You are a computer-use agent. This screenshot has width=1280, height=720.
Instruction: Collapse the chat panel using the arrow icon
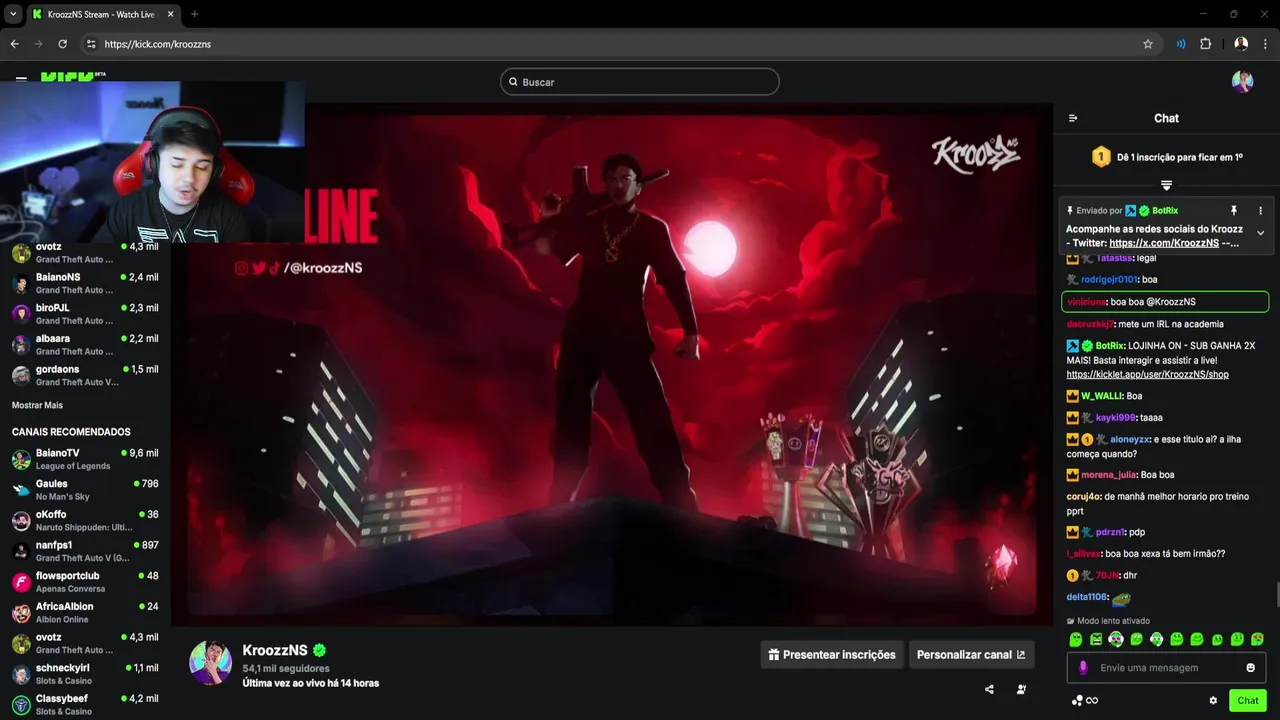pyautogui.click(x=1073, y=118)
